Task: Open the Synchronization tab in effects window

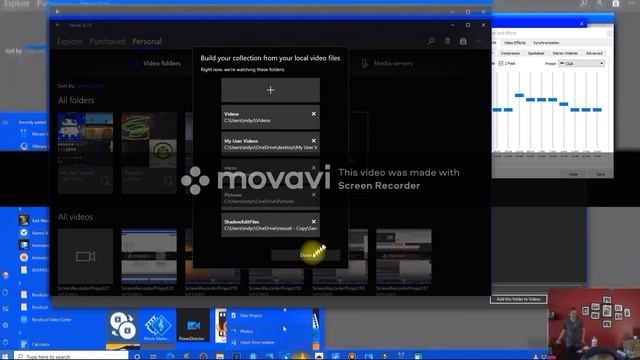Action: click(x=546, y=42)
